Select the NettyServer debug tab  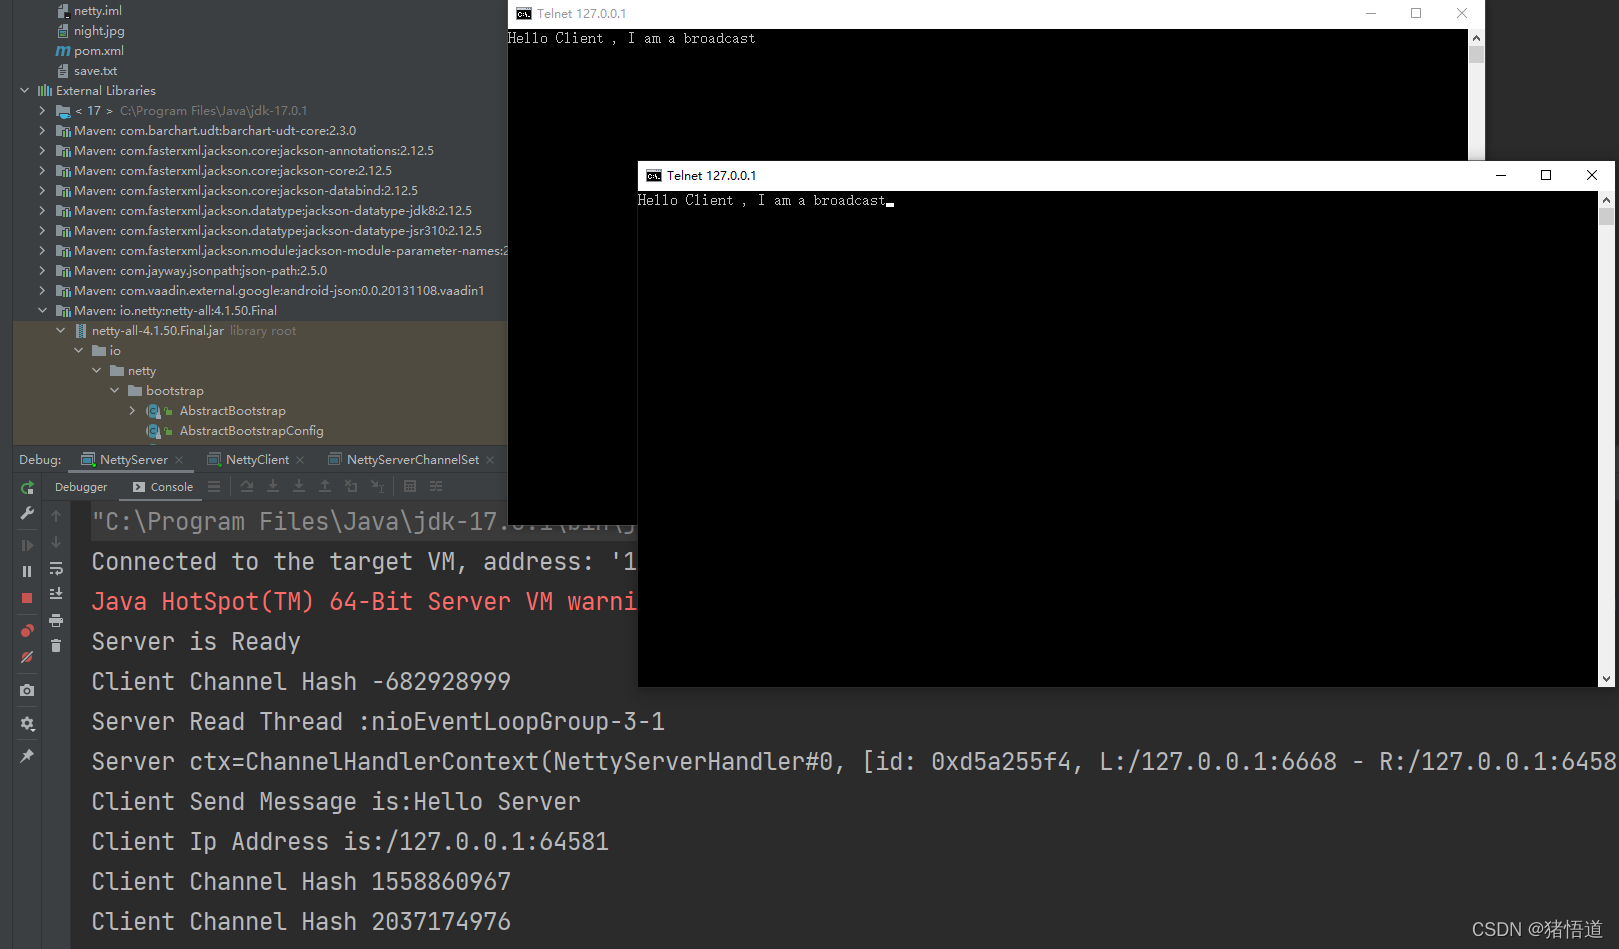(x=133, y=460)
